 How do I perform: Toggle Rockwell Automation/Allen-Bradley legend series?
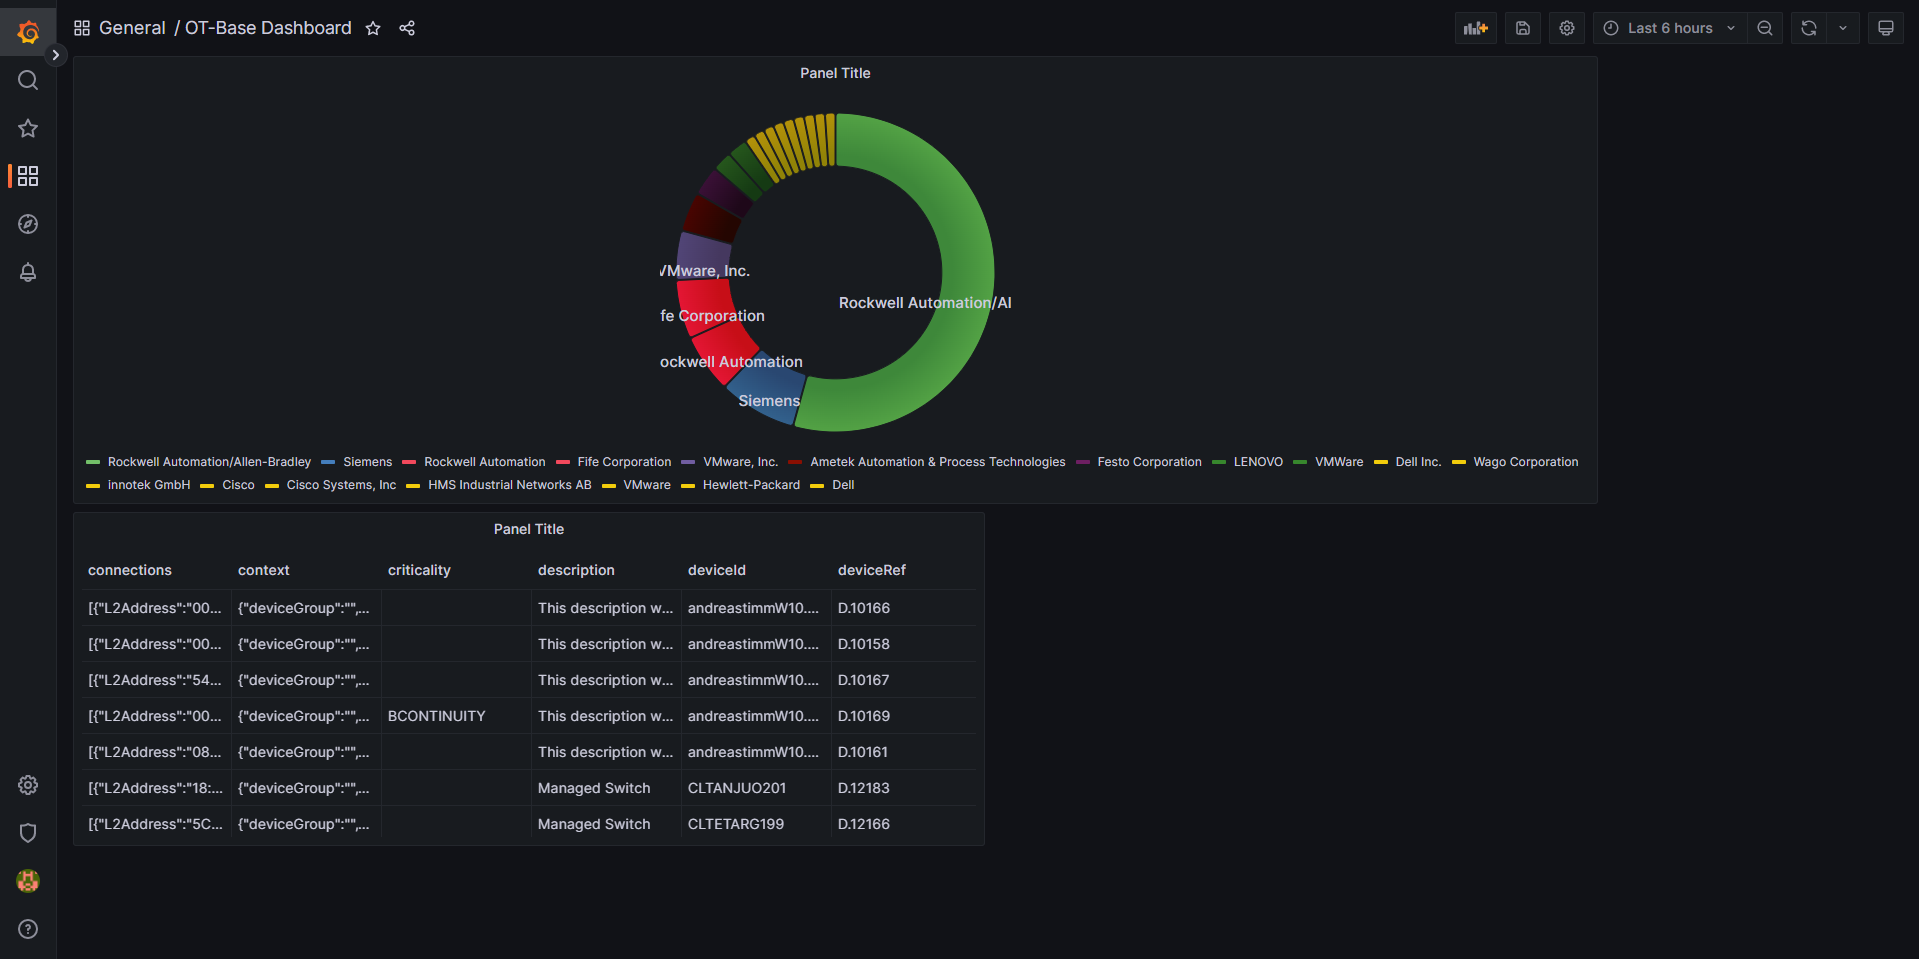point(209,462)
